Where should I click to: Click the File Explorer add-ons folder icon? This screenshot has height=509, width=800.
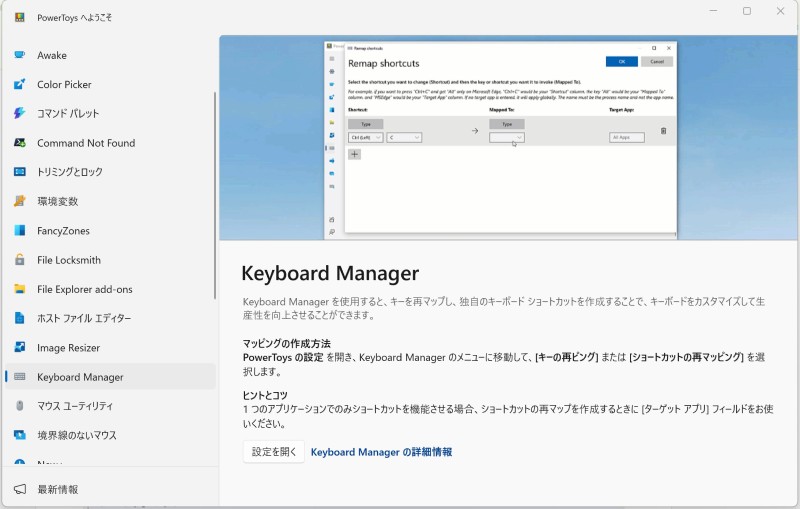point(19,289)
